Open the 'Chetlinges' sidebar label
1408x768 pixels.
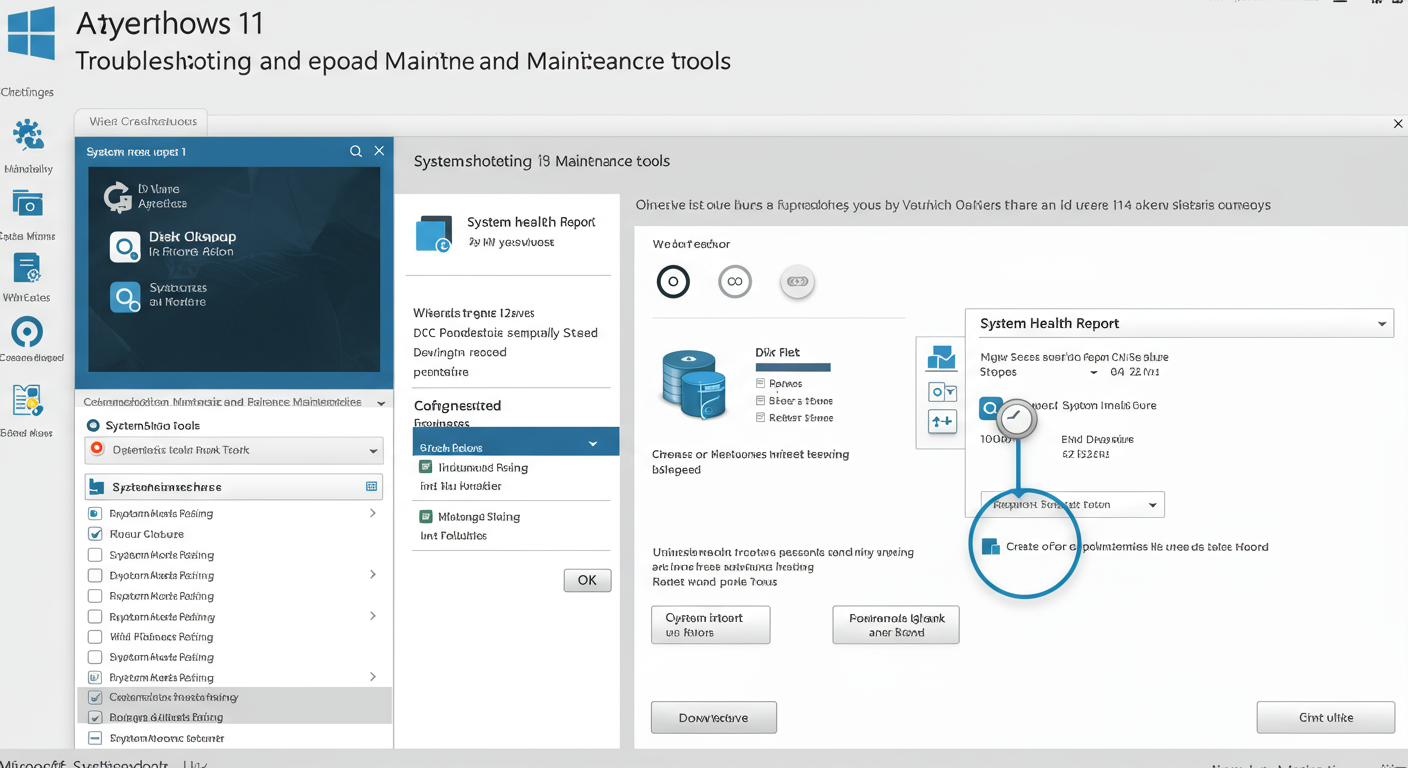[x=27, y=92]
